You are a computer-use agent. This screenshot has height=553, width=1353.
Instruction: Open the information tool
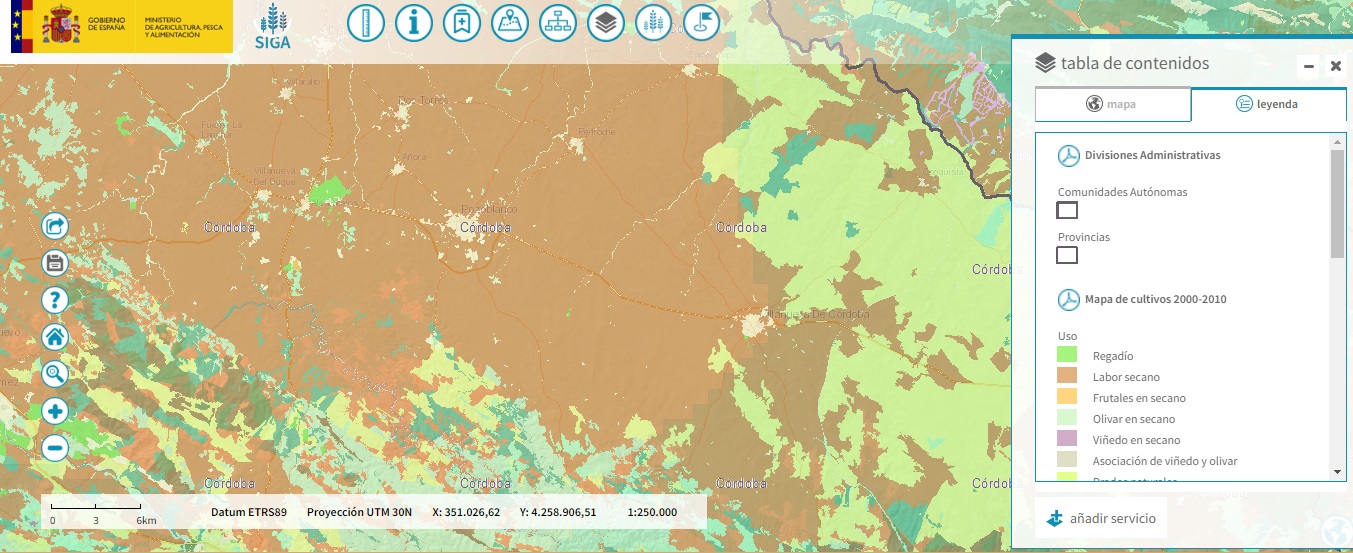tap(413, 23)
